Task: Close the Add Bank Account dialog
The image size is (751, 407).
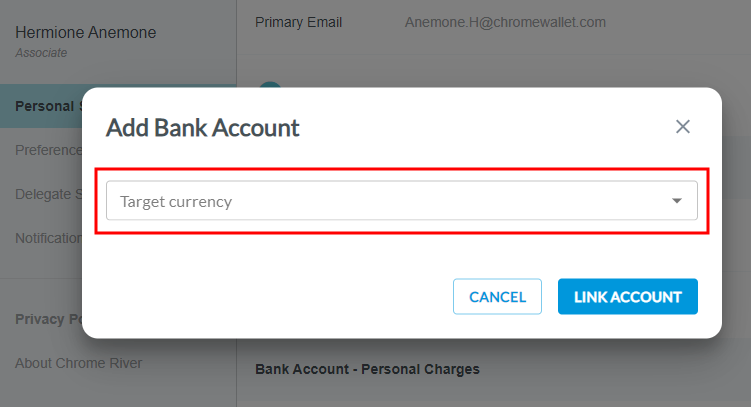Action: pos(683,127)
